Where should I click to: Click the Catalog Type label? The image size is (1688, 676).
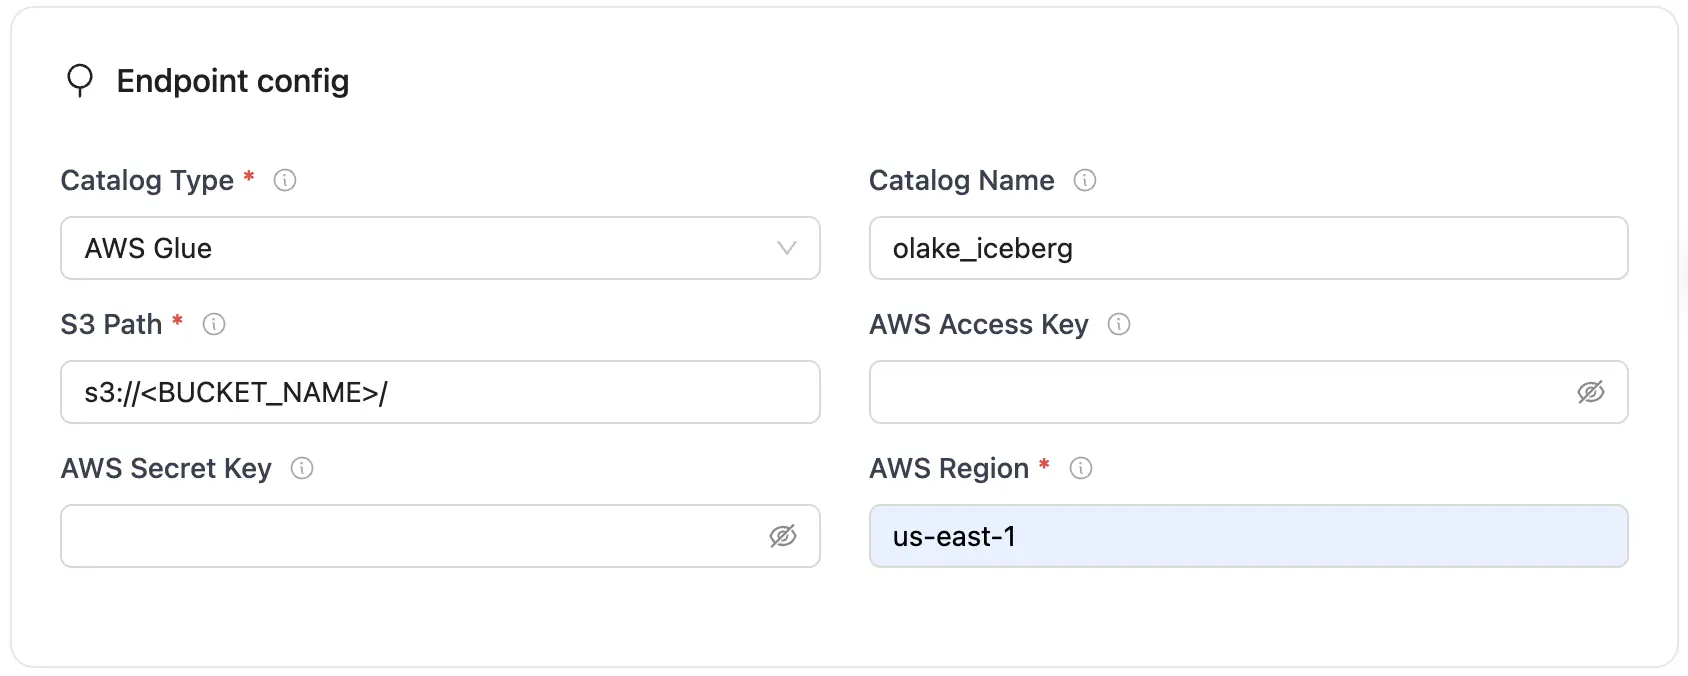pos(146,181)
